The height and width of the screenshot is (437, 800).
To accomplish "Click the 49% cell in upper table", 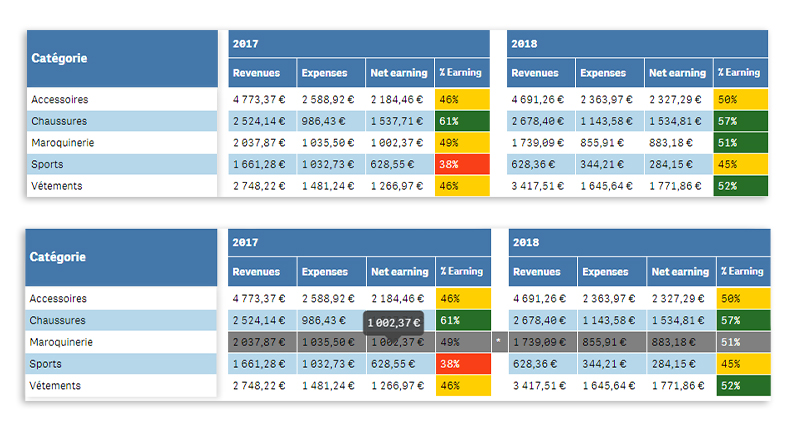I will point(462,143).
